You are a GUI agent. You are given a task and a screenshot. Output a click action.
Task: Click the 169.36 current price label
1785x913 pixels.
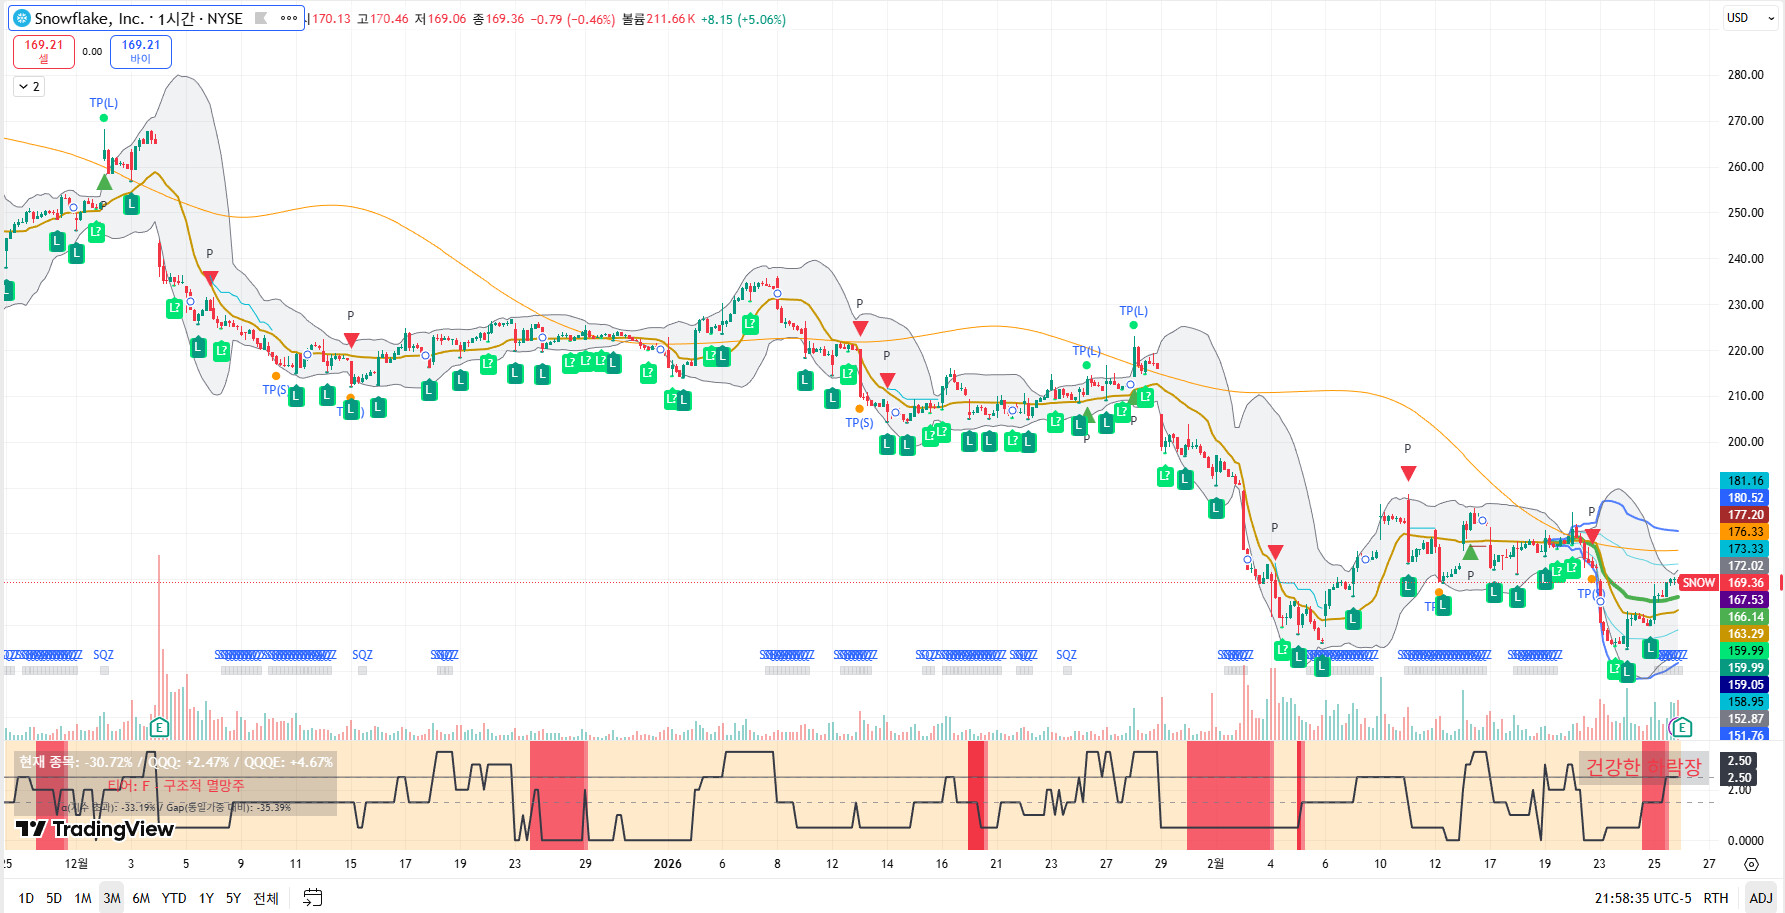click(x=1746, y=583)
